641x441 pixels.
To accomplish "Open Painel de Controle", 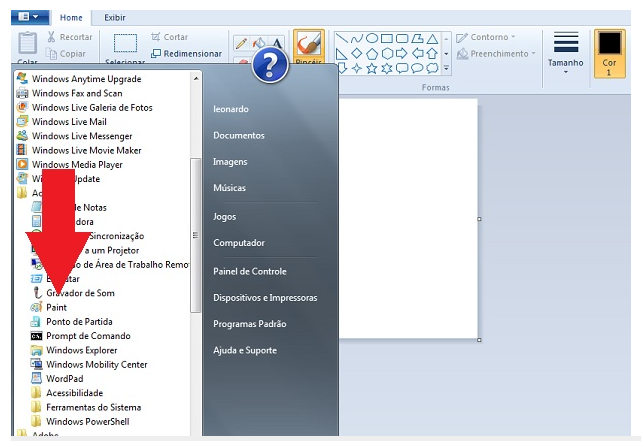I will coord(250,271).
